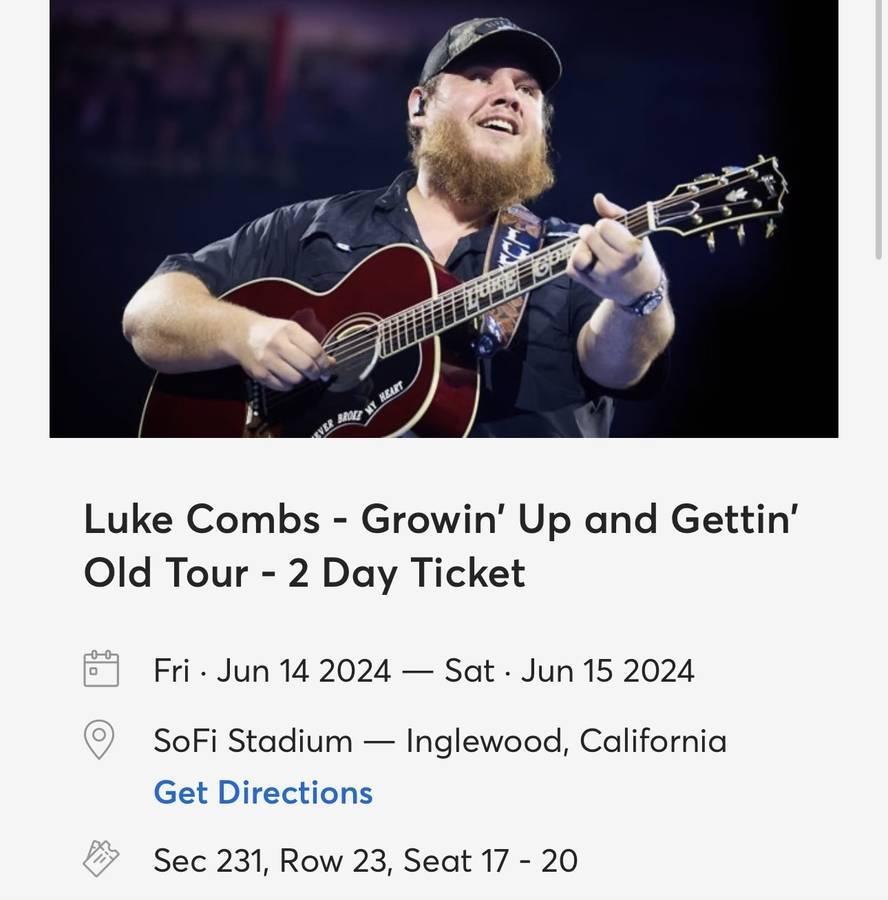
Task: Select the event title heading text
Action: (x=441, y=546)
